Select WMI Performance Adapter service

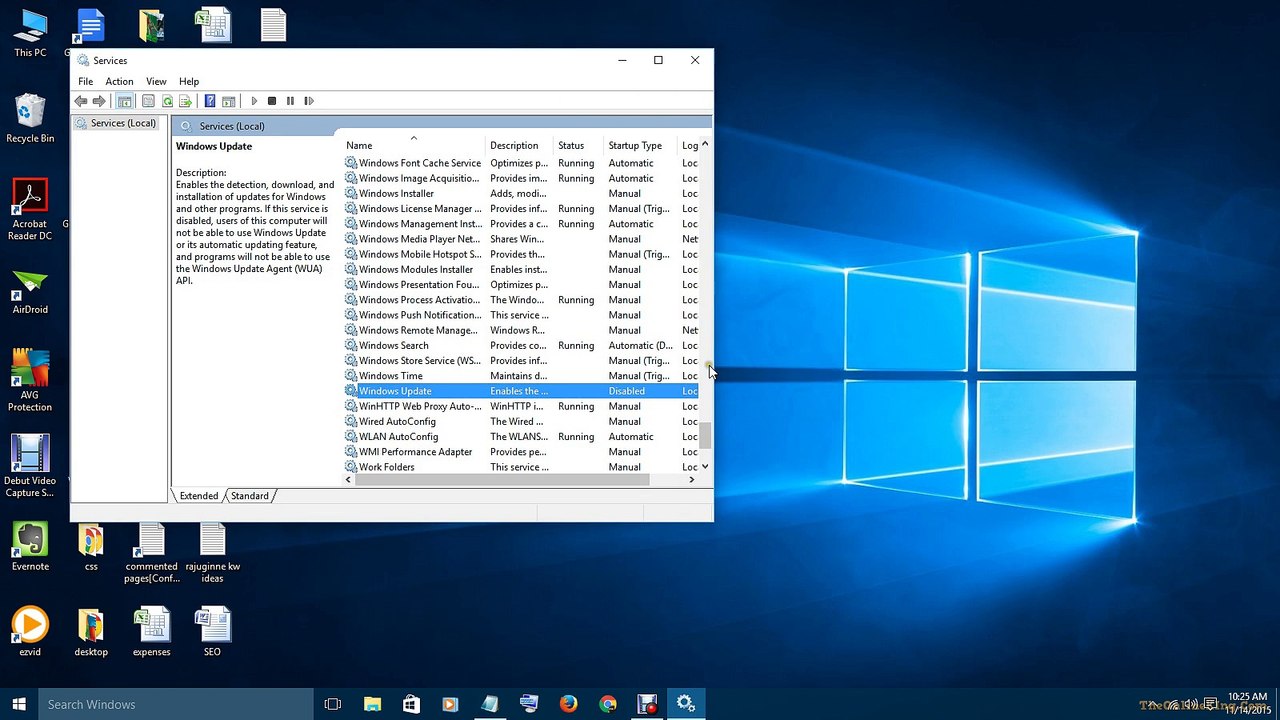(x=522, y=452)
